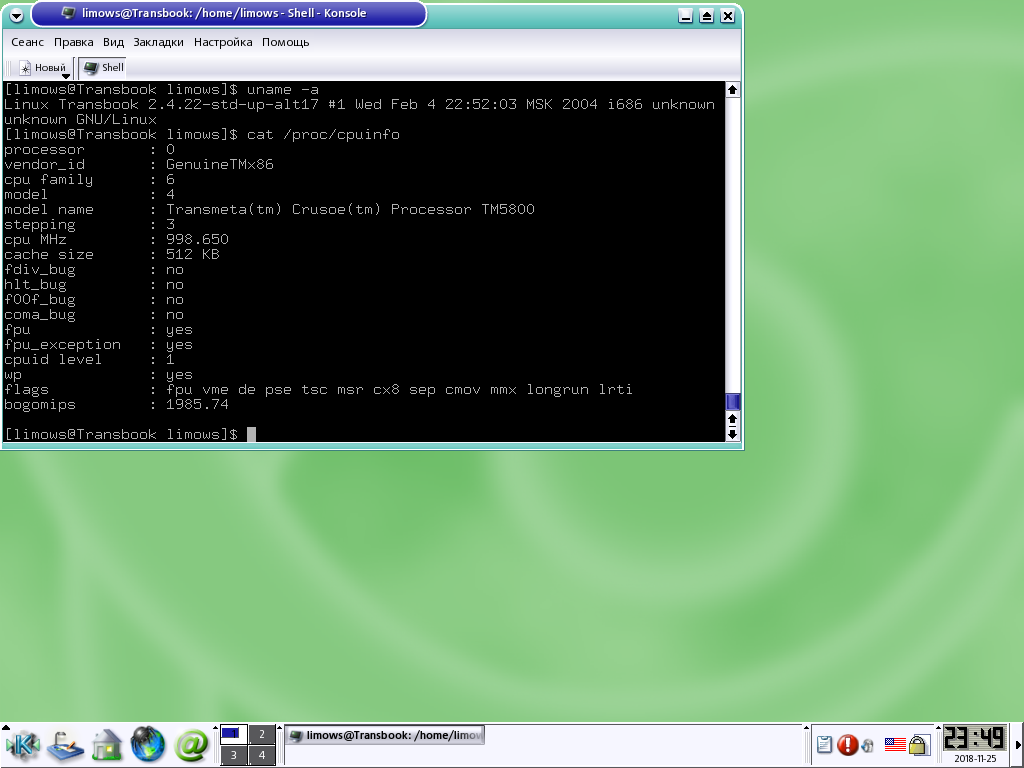Click the limows@Transbook taskbar entry
This screenshot has height=768, width=1024.
pos(385,735)
